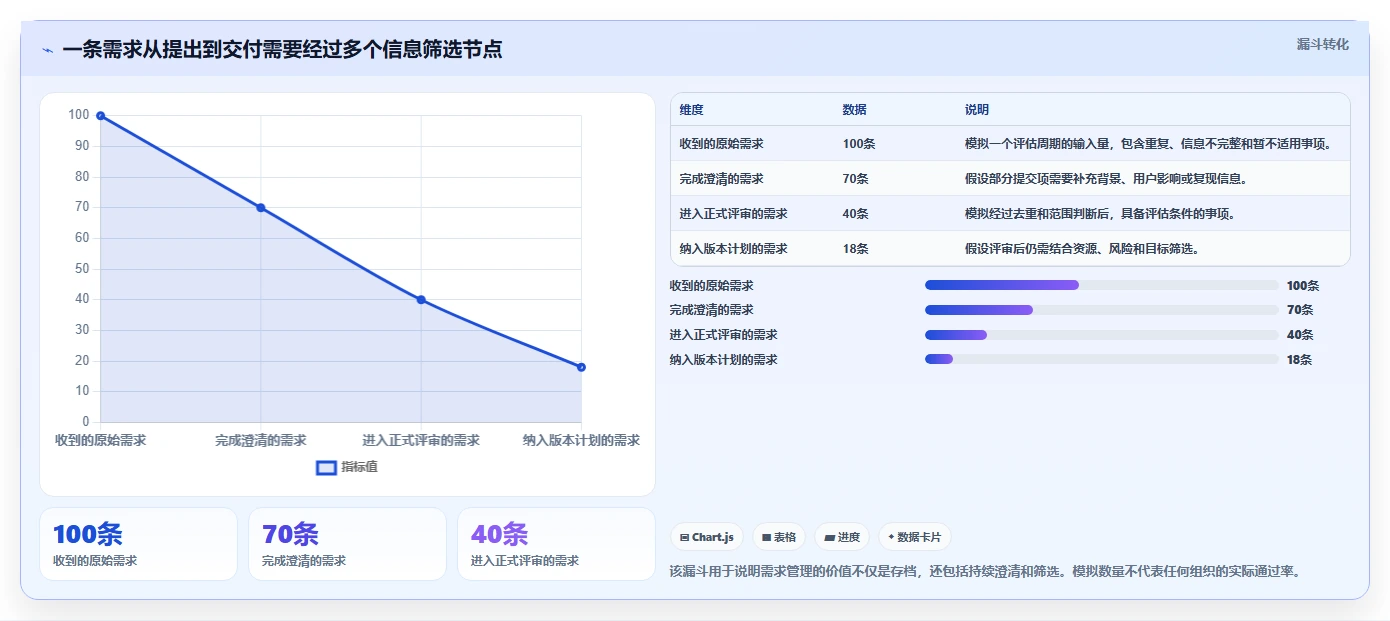Click the lightning icon before the page title
1390x621 pixels.
pos(47,50)
